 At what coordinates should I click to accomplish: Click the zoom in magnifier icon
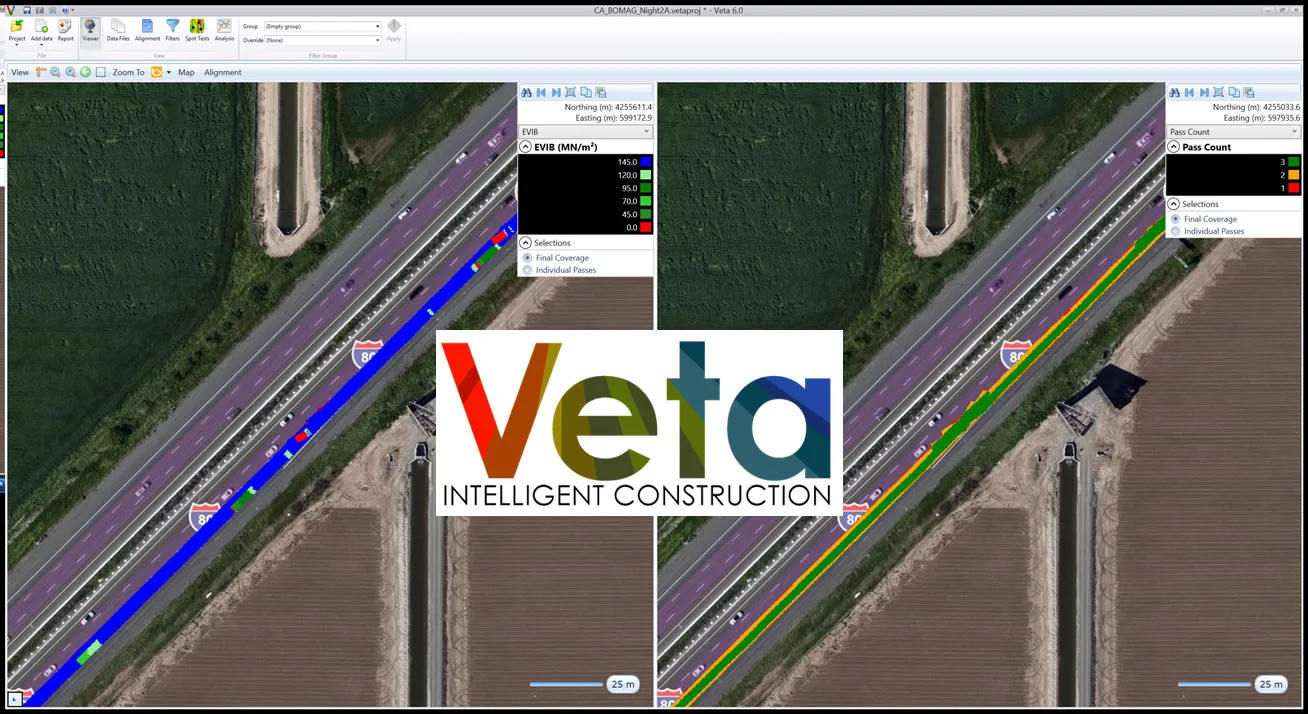pos(71,72)
